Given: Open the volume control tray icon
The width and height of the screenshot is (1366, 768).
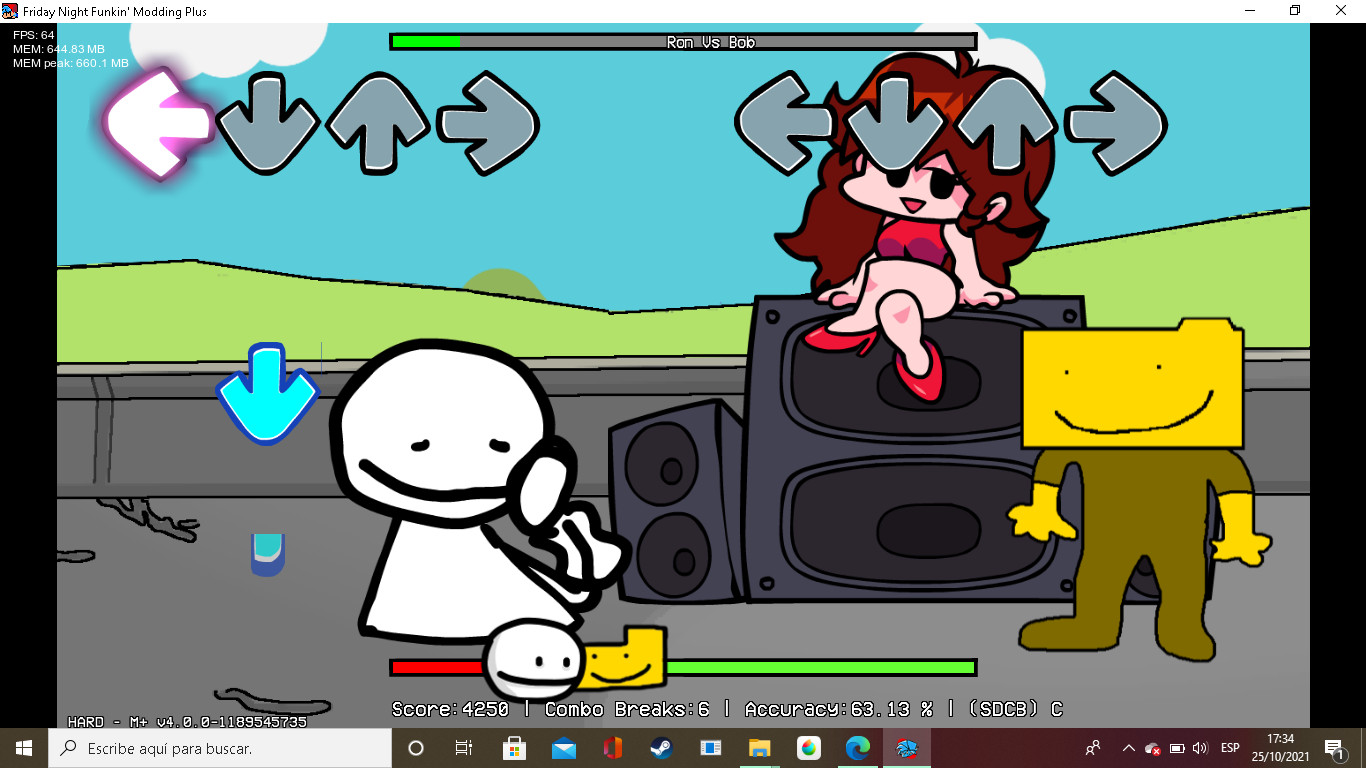Looking at the screenshot, I should point(1200,748).
